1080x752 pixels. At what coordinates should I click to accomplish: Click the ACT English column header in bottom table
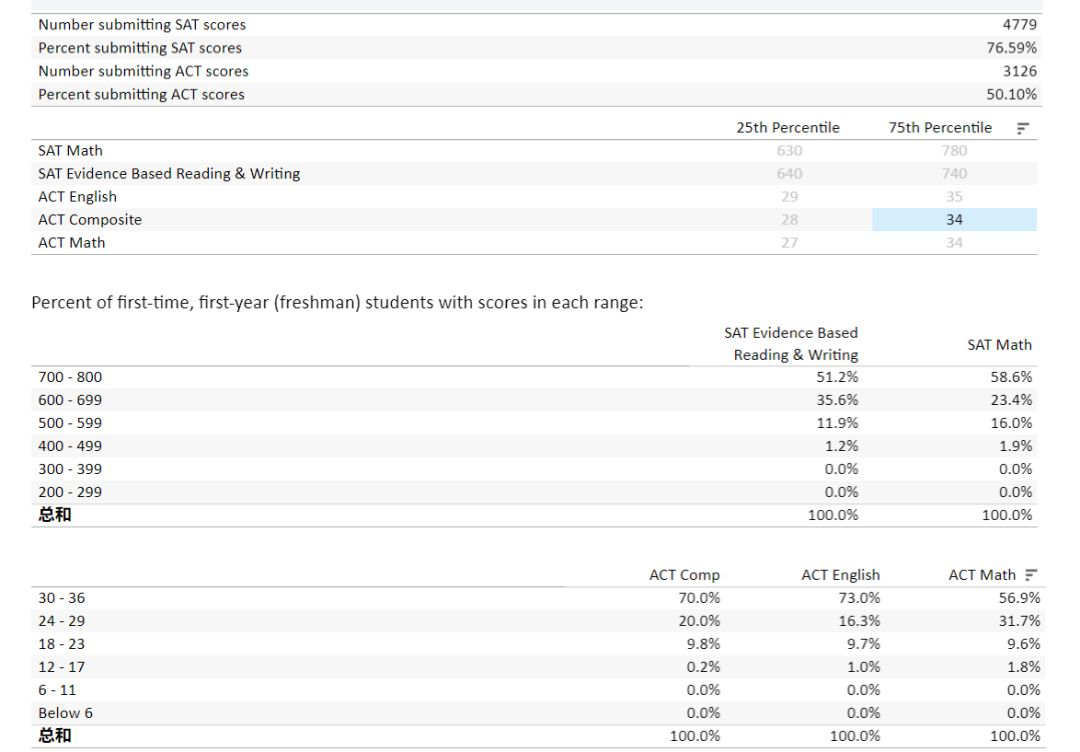(840, 575)
